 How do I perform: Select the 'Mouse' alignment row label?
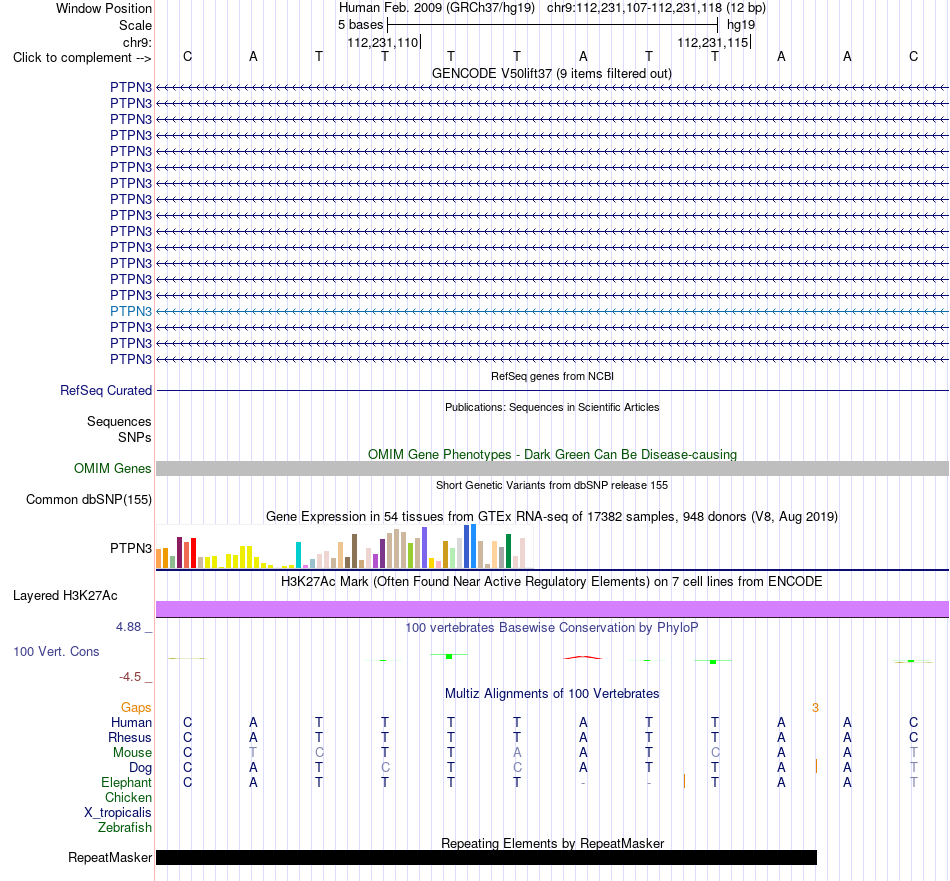pyautogui.click(x=132, y=753)
